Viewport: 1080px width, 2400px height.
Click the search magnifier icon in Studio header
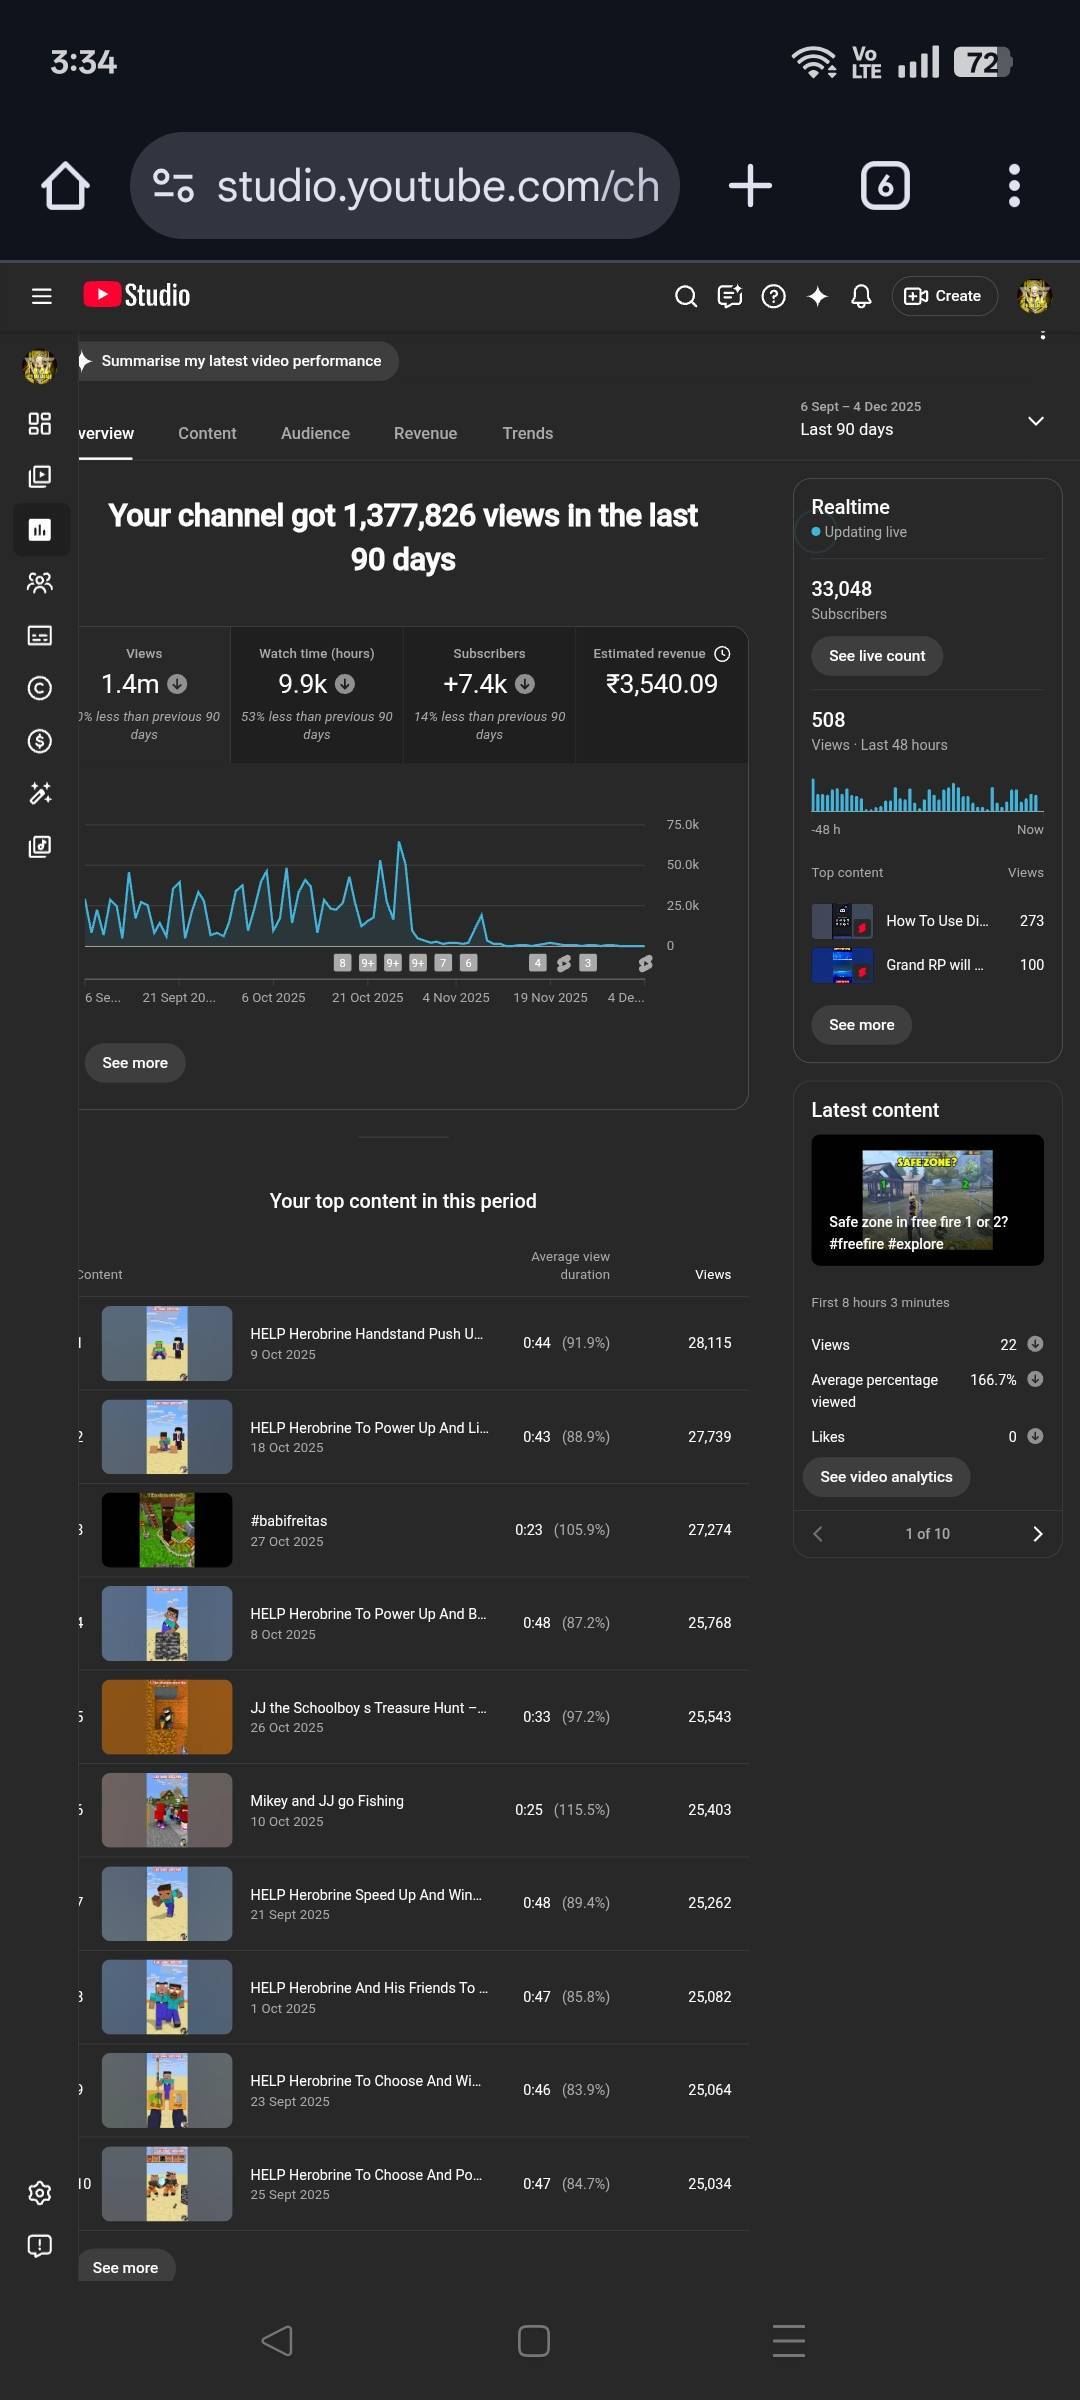[686, 296]
